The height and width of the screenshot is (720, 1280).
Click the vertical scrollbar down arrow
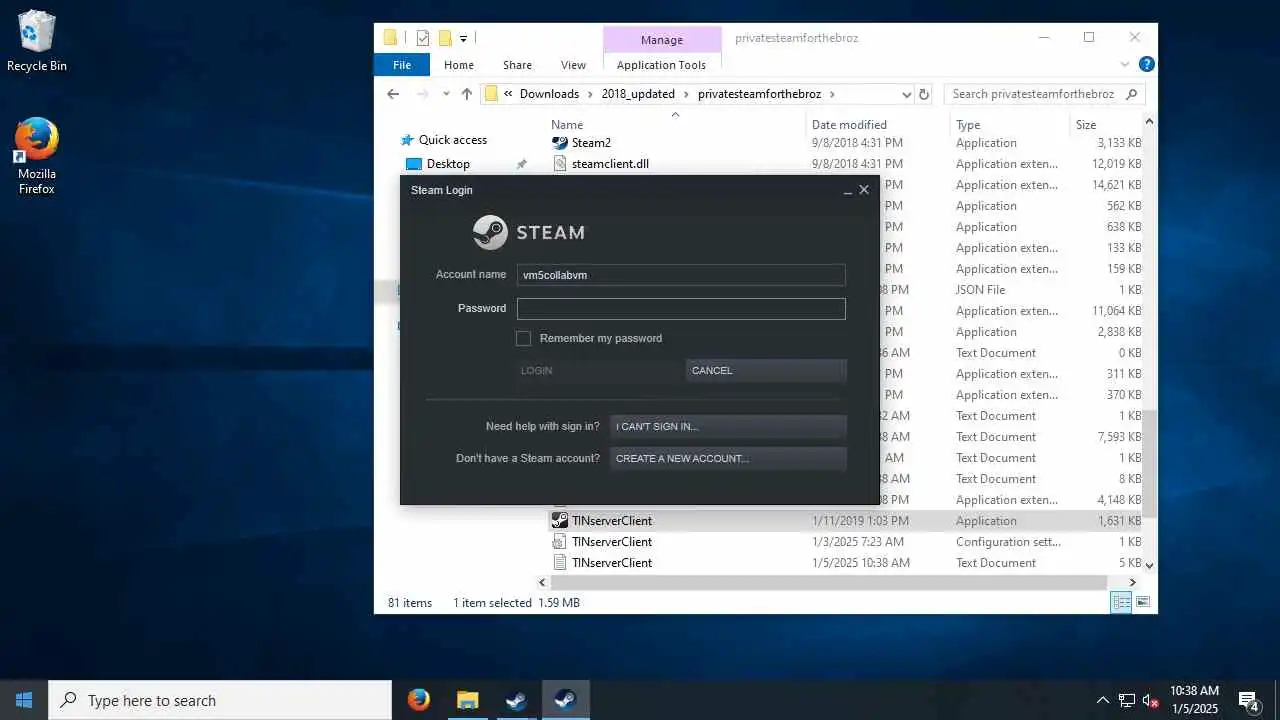tap(1149, 565)
